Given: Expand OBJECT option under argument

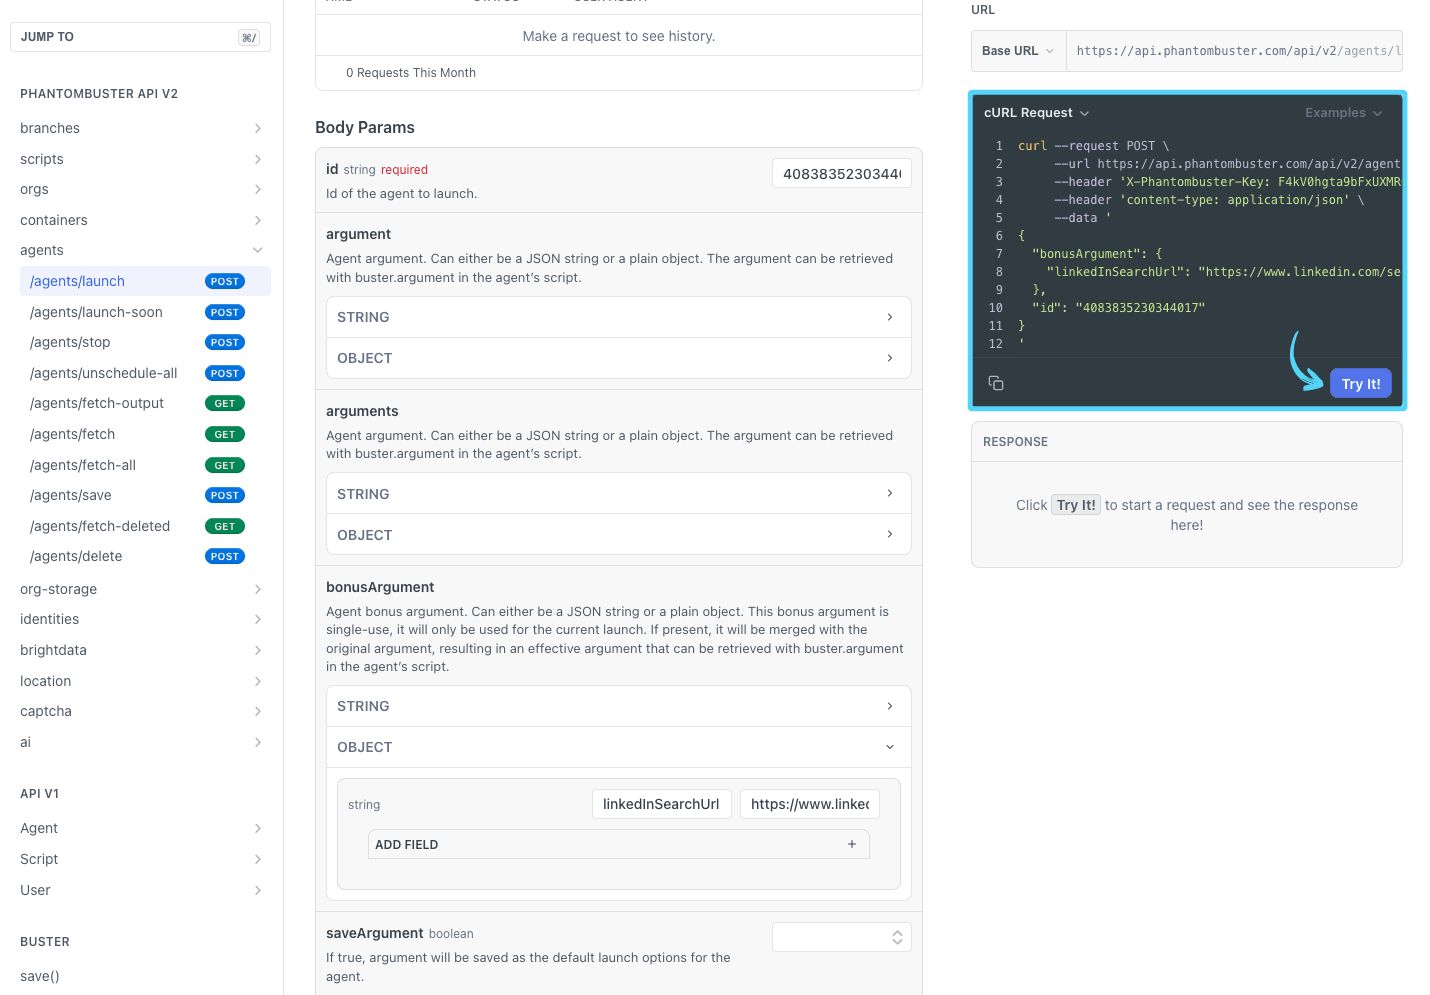Looking at the screenshot, I should coord(618,358).
